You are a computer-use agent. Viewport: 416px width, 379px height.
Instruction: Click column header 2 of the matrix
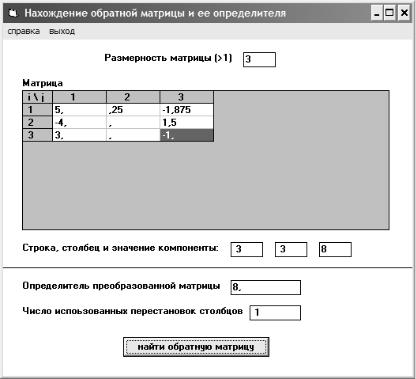pyautogui.click(x=133, y=97)
